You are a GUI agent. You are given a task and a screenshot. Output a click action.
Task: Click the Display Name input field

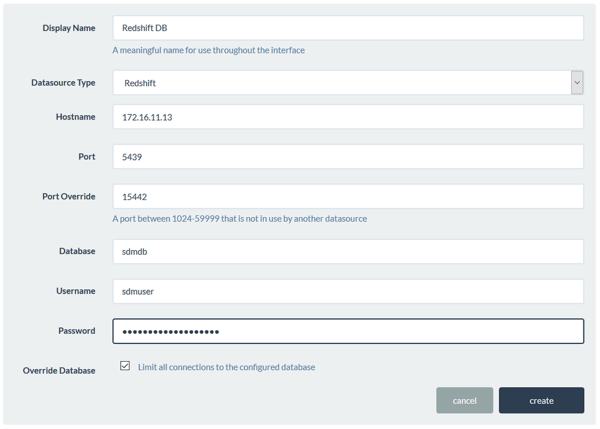click(x=348, y=28)
